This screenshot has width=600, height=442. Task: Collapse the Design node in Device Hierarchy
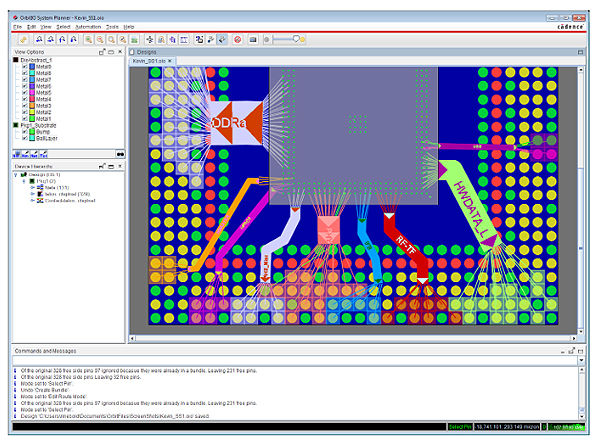(14, 173)
